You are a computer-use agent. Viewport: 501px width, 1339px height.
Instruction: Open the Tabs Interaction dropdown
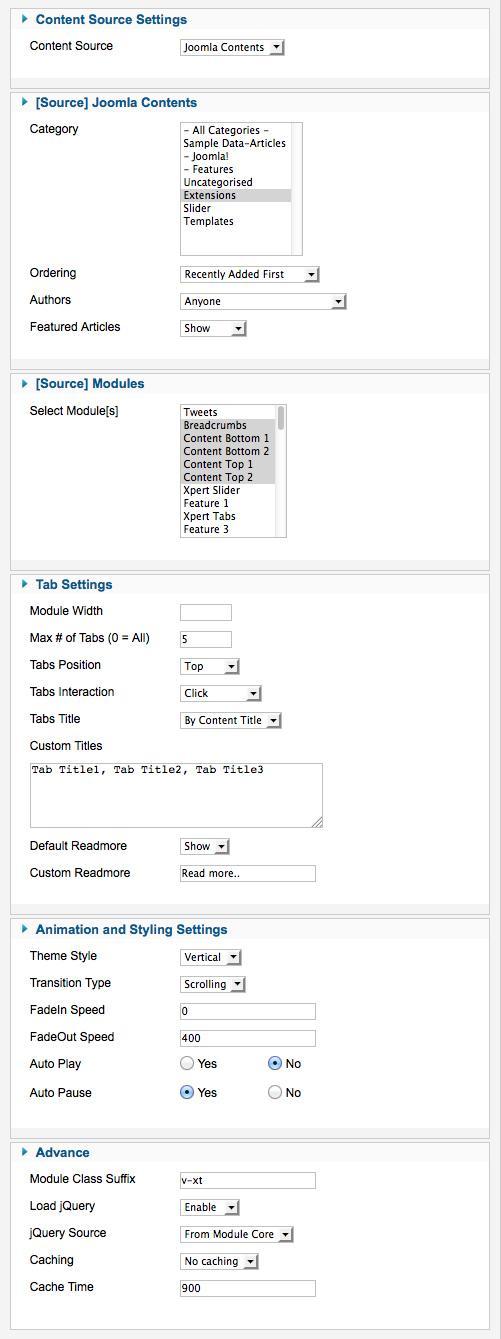click(221, 693)
